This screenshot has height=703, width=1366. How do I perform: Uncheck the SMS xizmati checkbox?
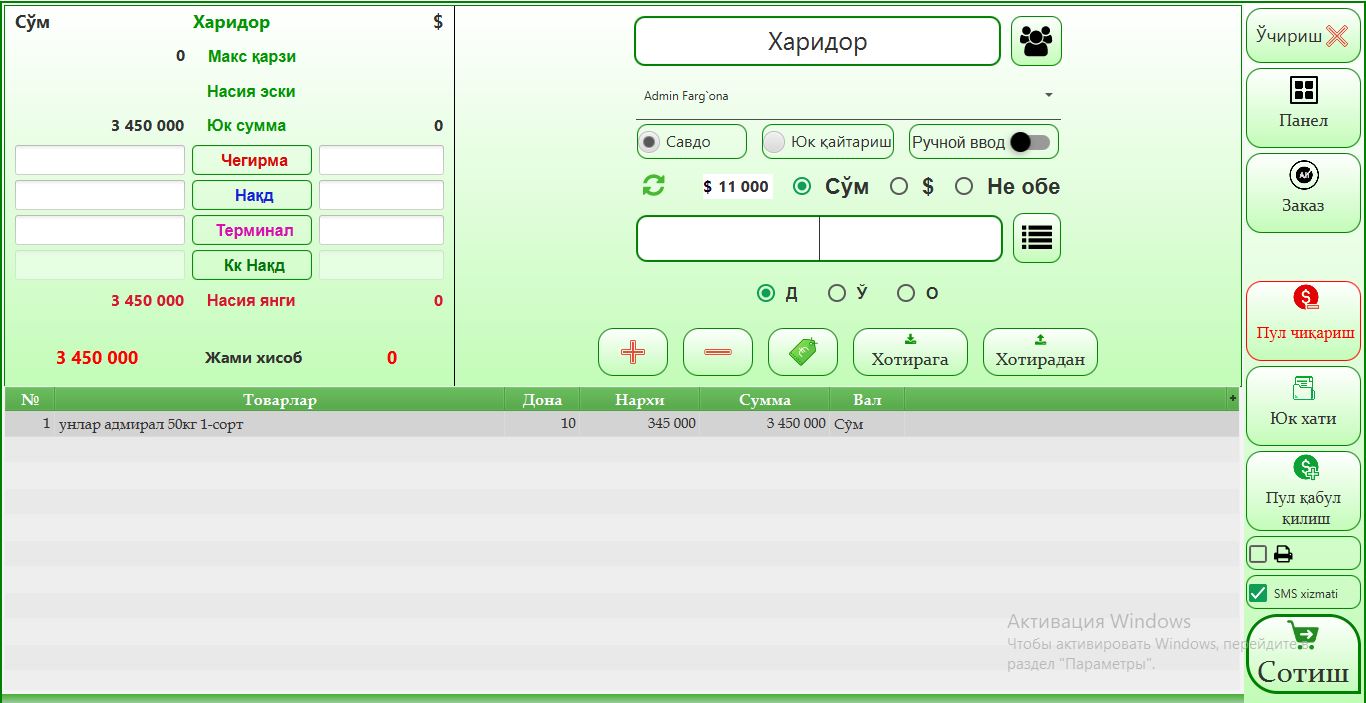(x=1258, y=593)
